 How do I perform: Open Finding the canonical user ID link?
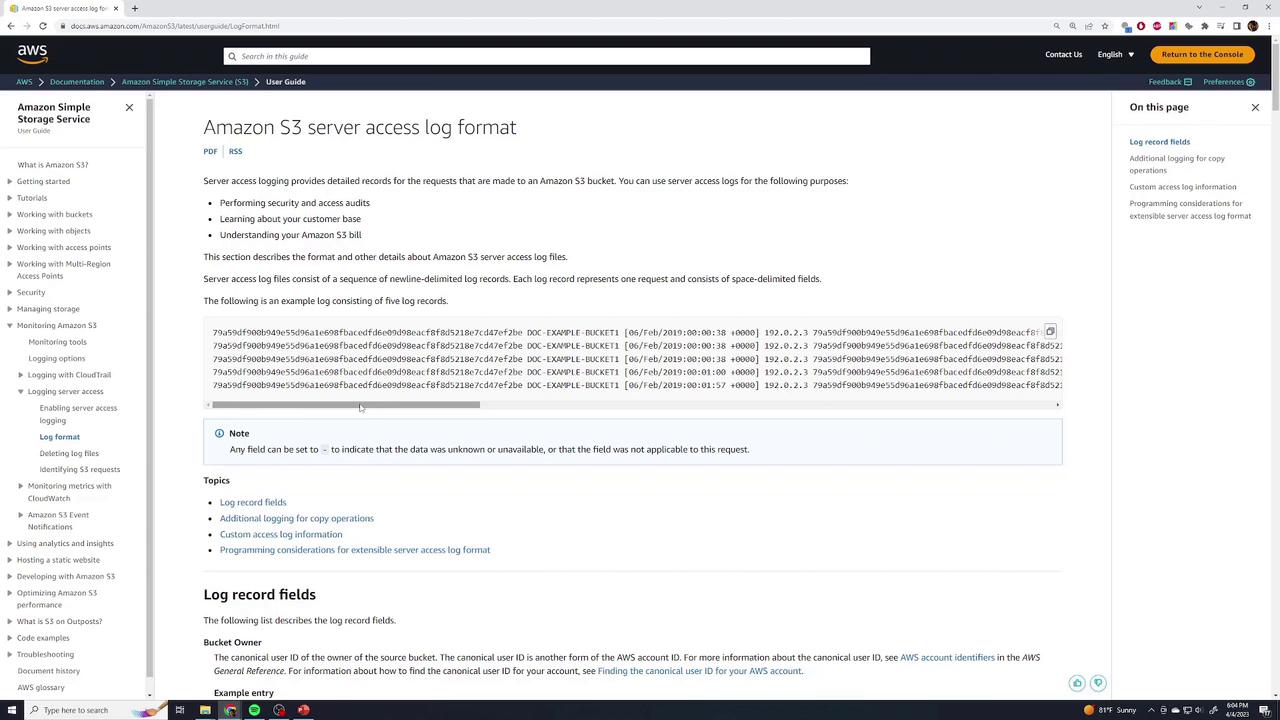(x=700, y=671)
